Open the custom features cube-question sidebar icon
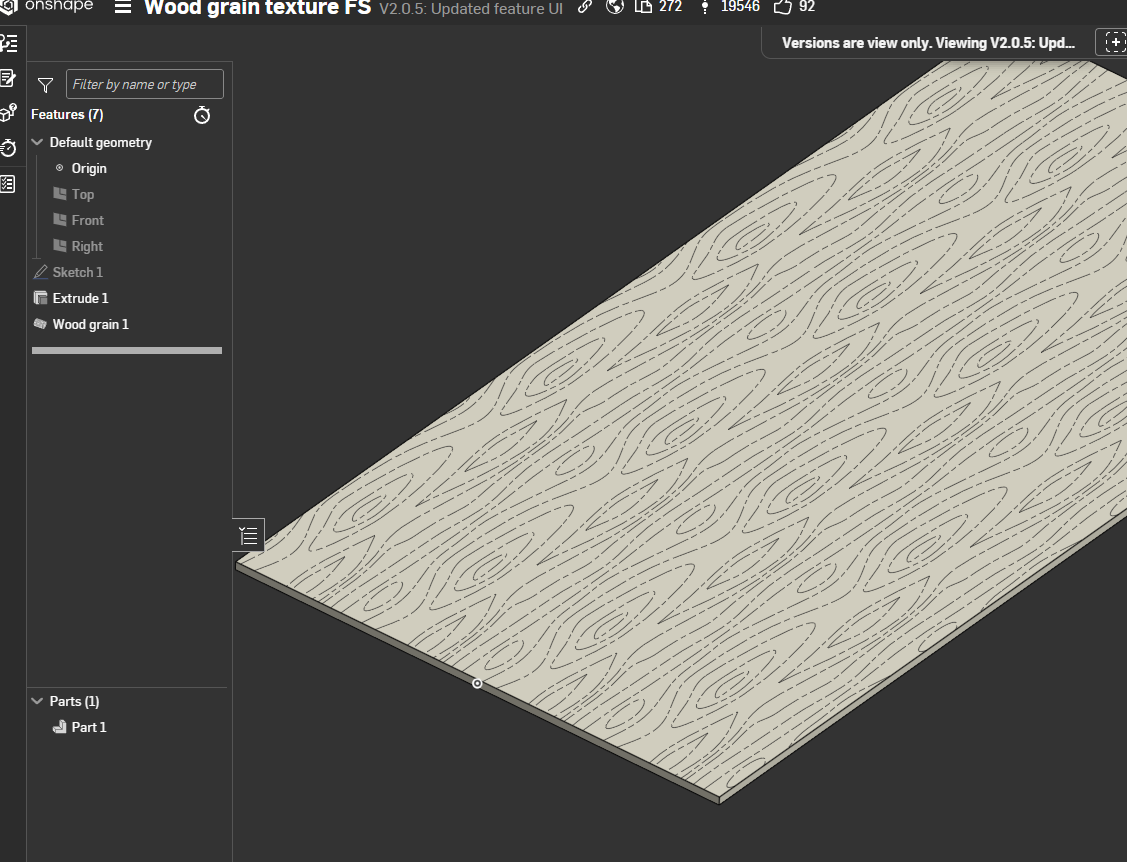The image size is (1127, 862). 9,113
